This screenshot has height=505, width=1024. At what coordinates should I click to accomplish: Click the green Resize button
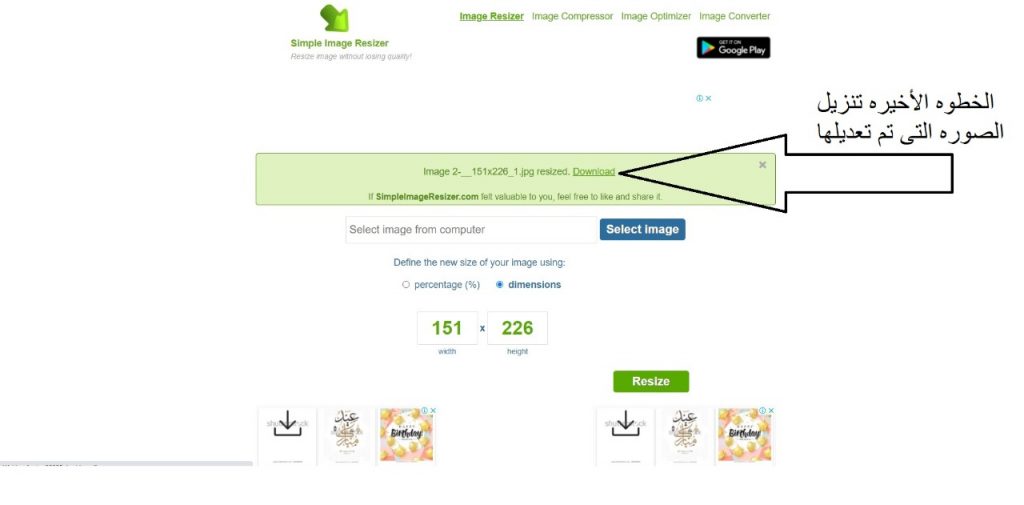(x=650, y=382)
